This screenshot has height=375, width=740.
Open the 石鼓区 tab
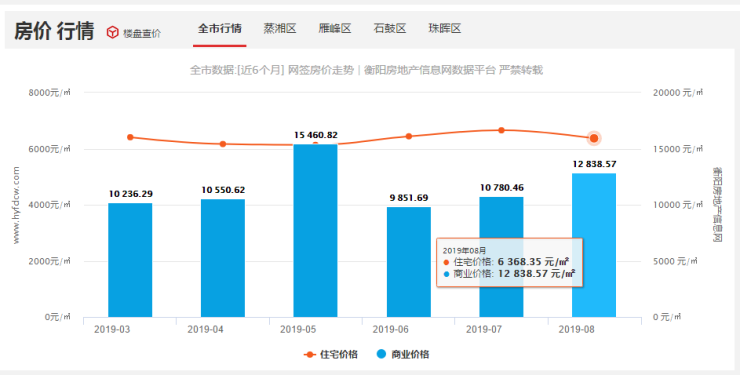(x=390, y=28)
